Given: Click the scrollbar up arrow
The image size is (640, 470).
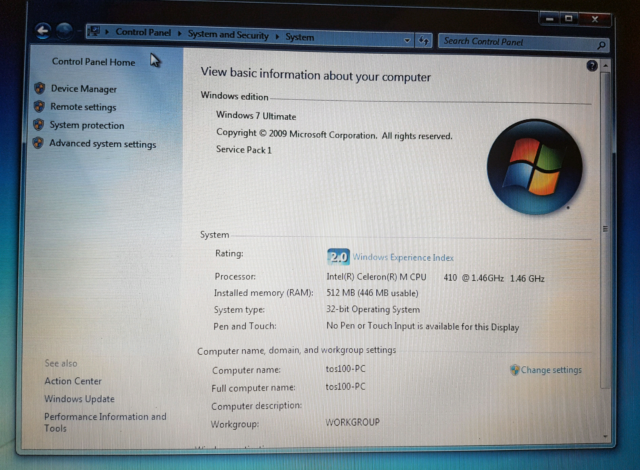Looking at the screenshot, I should pos(606,65).
